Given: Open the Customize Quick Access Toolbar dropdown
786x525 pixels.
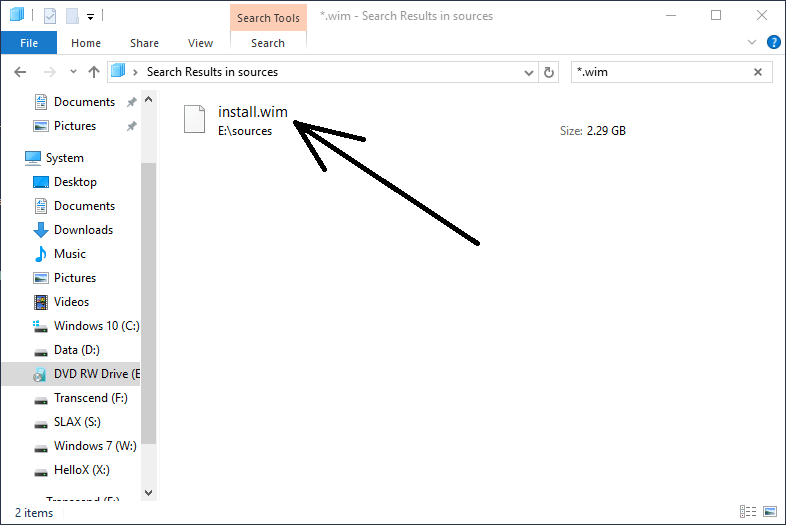Looking at the screenshot, I should pyautogui.click(x=90, y=16).
